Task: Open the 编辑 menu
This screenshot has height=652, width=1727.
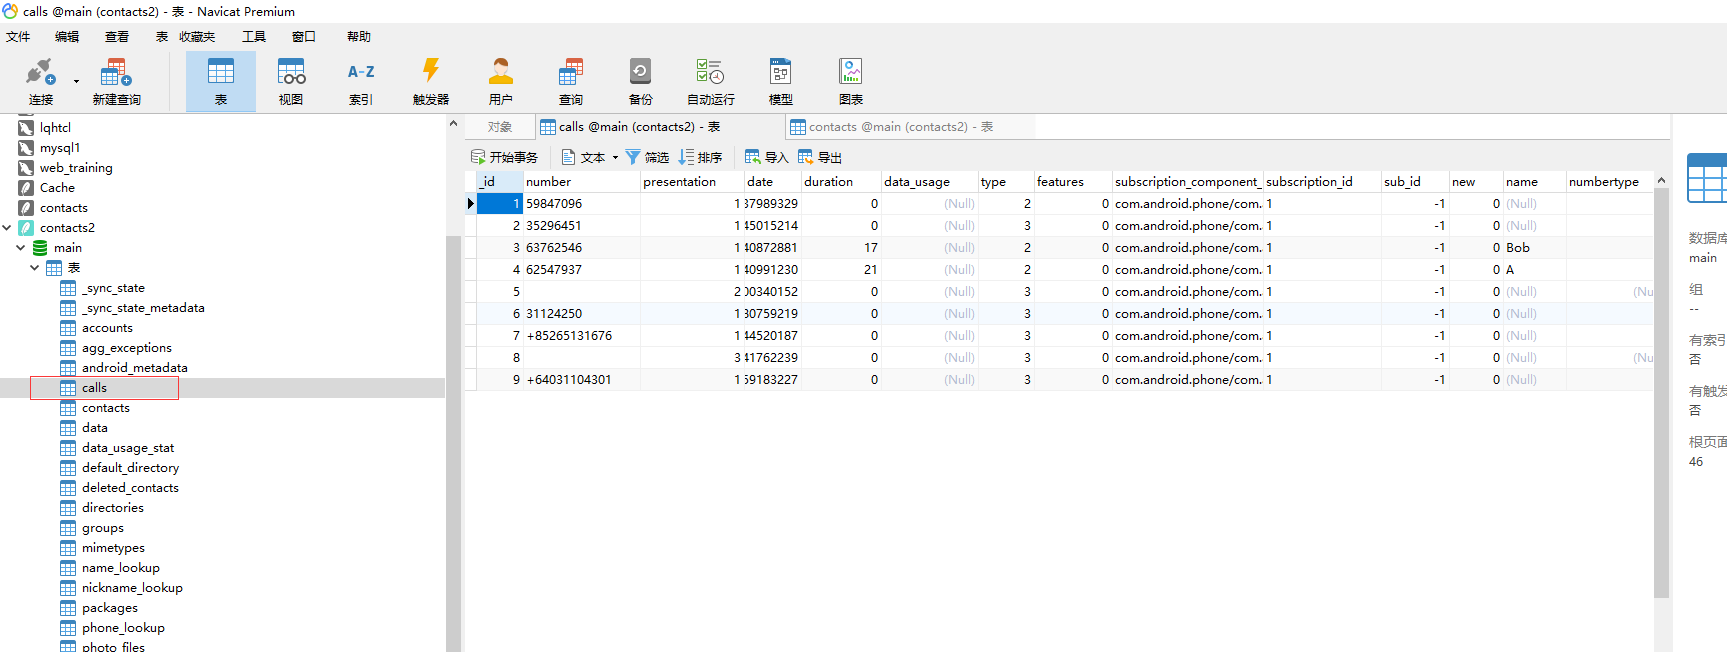Action: 67,36
